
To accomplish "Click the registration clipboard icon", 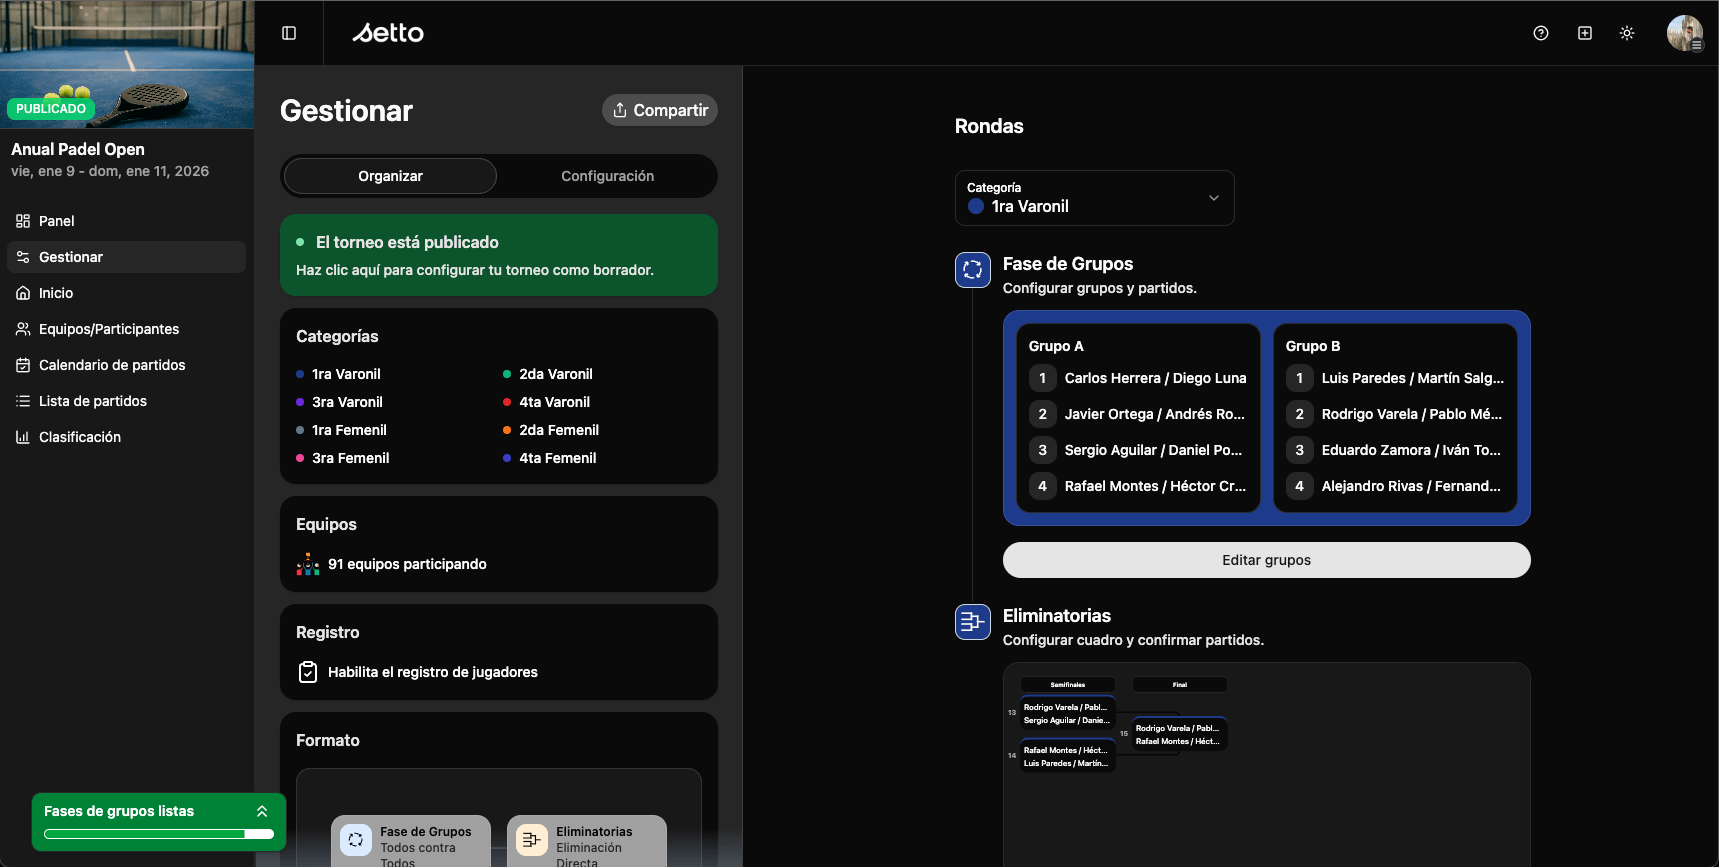I will [308, 672].
